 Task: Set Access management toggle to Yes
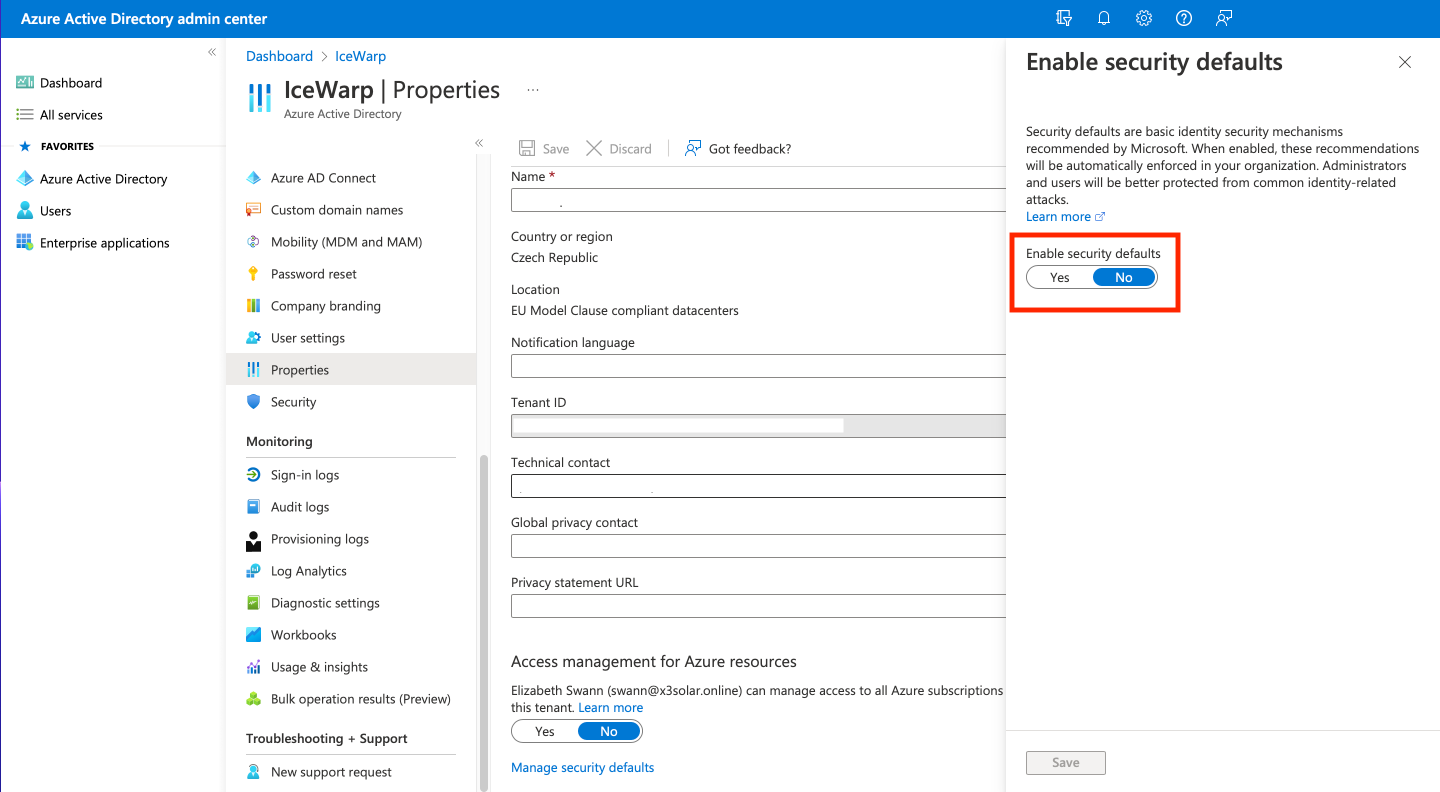coord(545,731)
